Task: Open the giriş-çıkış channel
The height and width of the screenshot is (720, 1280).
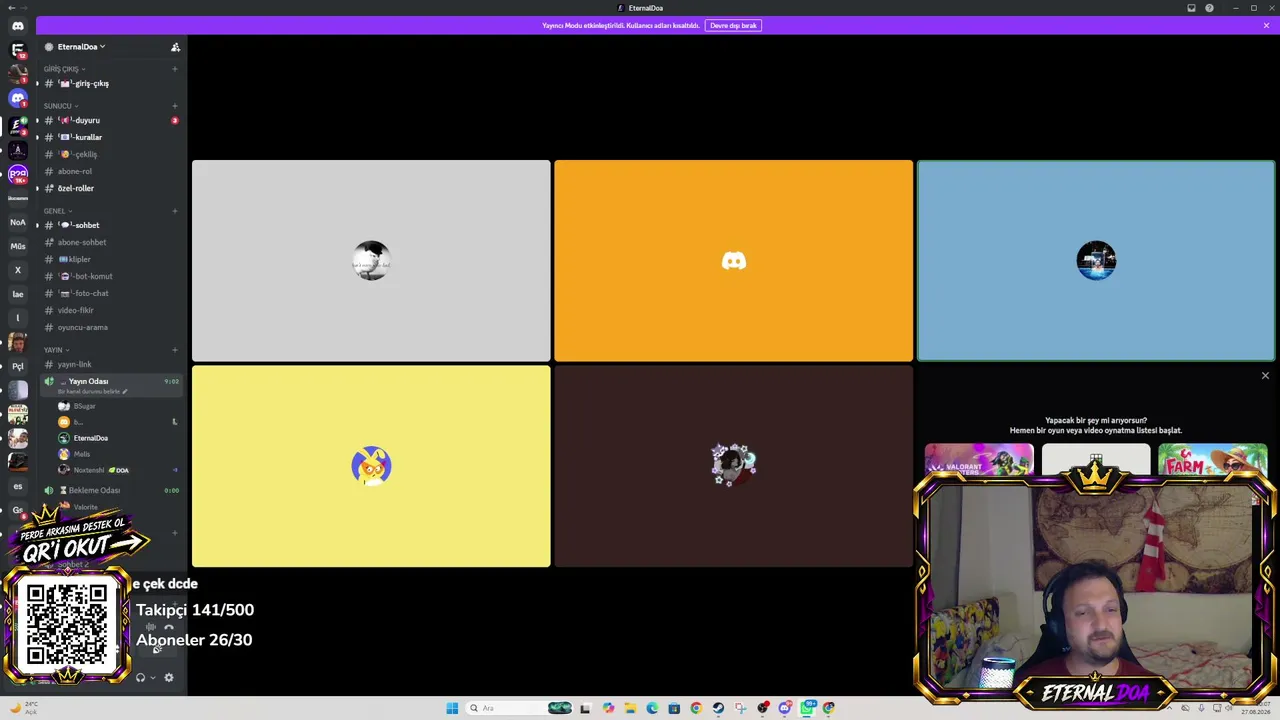Action: point(111,83)
